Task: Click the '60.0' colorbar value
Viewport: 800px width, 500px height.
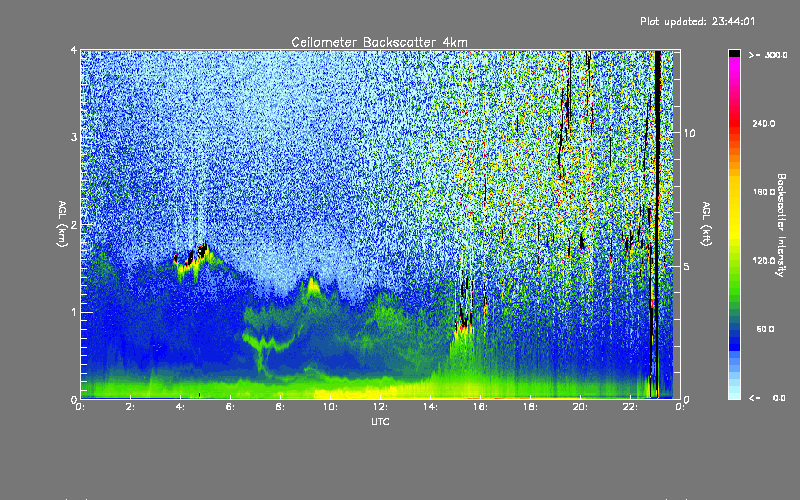Action: click(x=765, y=329)
